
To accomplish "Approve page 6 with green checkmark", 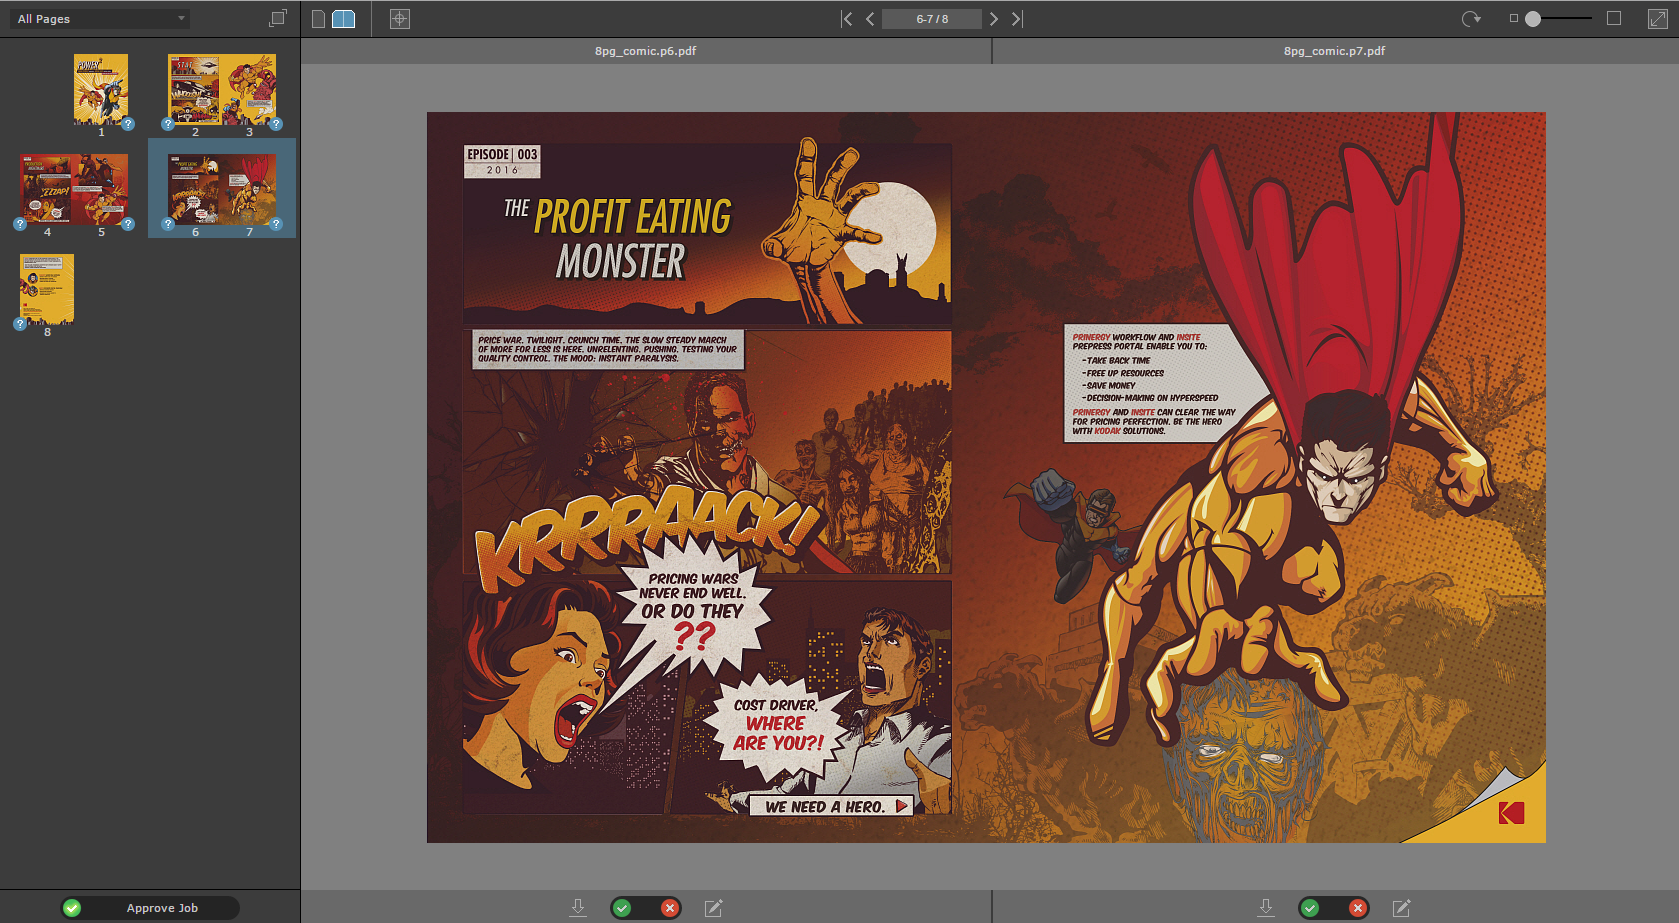I will (623, 908).
